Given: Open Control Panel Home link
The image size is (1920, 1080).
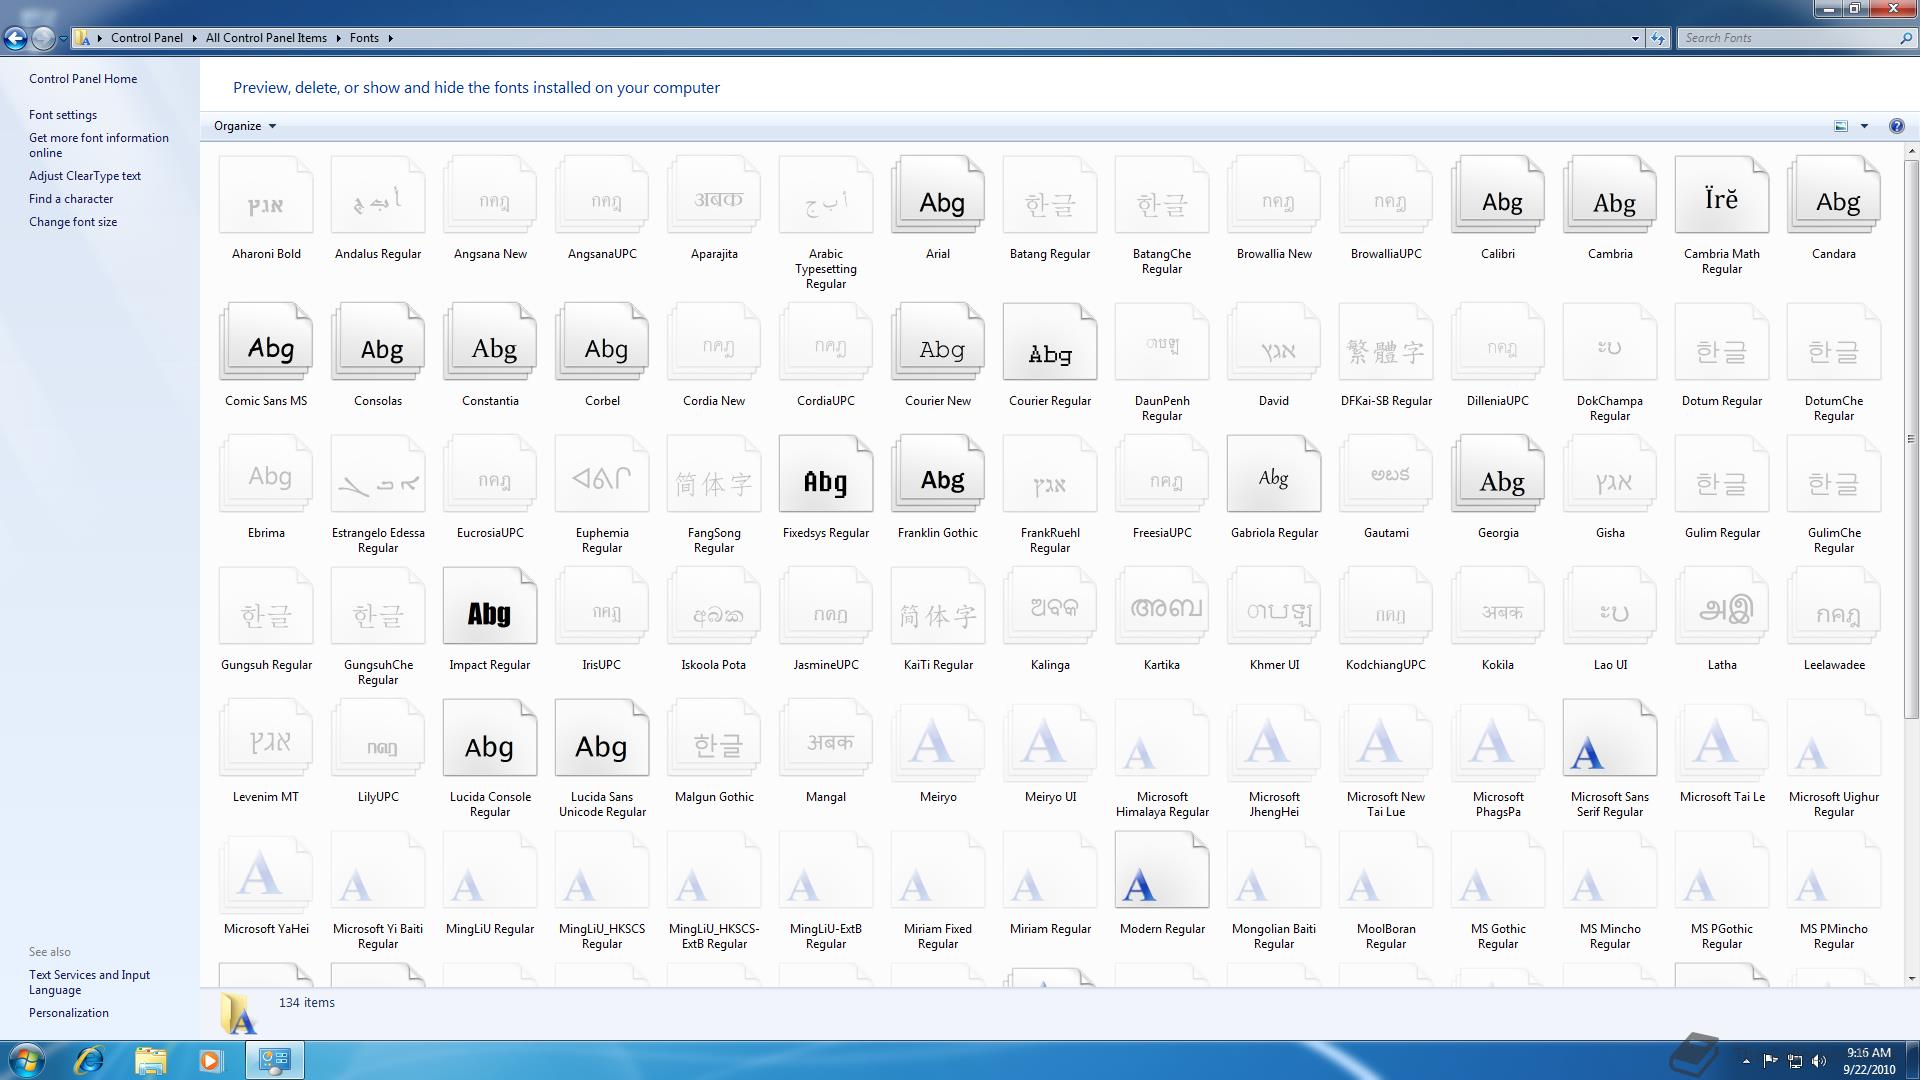Looking at the screenshot, I should [x=83, y=79].
